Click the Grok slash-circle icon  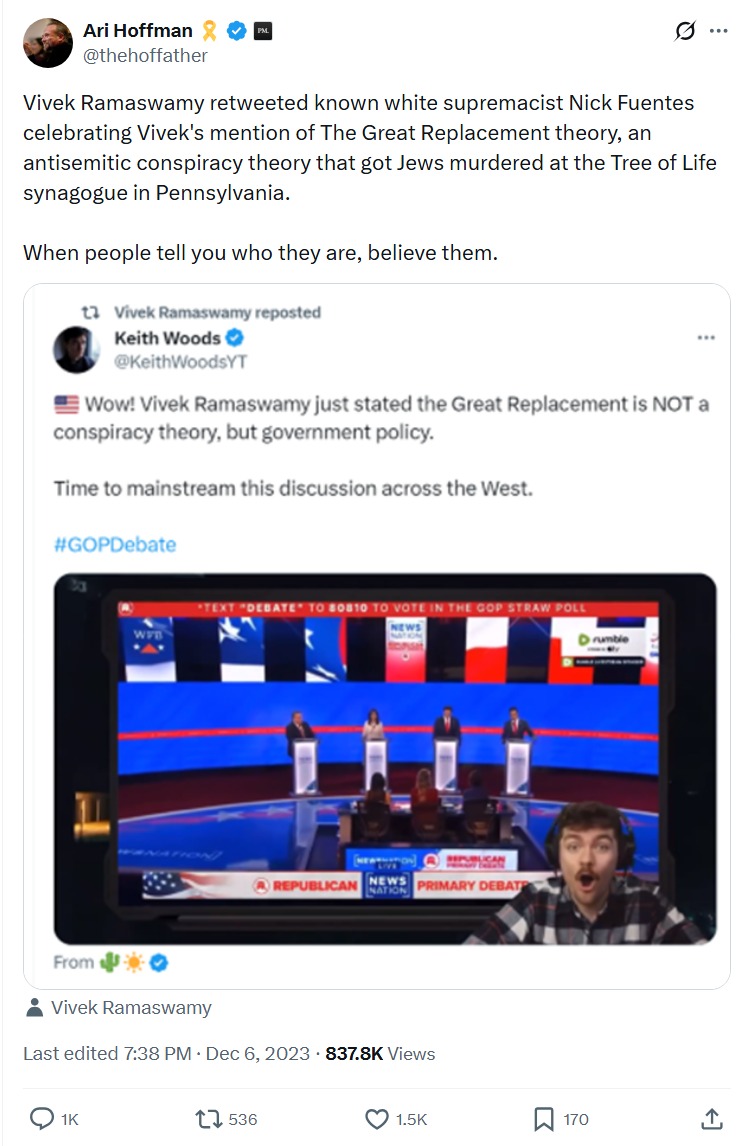pyautogui.click(x=685, y=31)
